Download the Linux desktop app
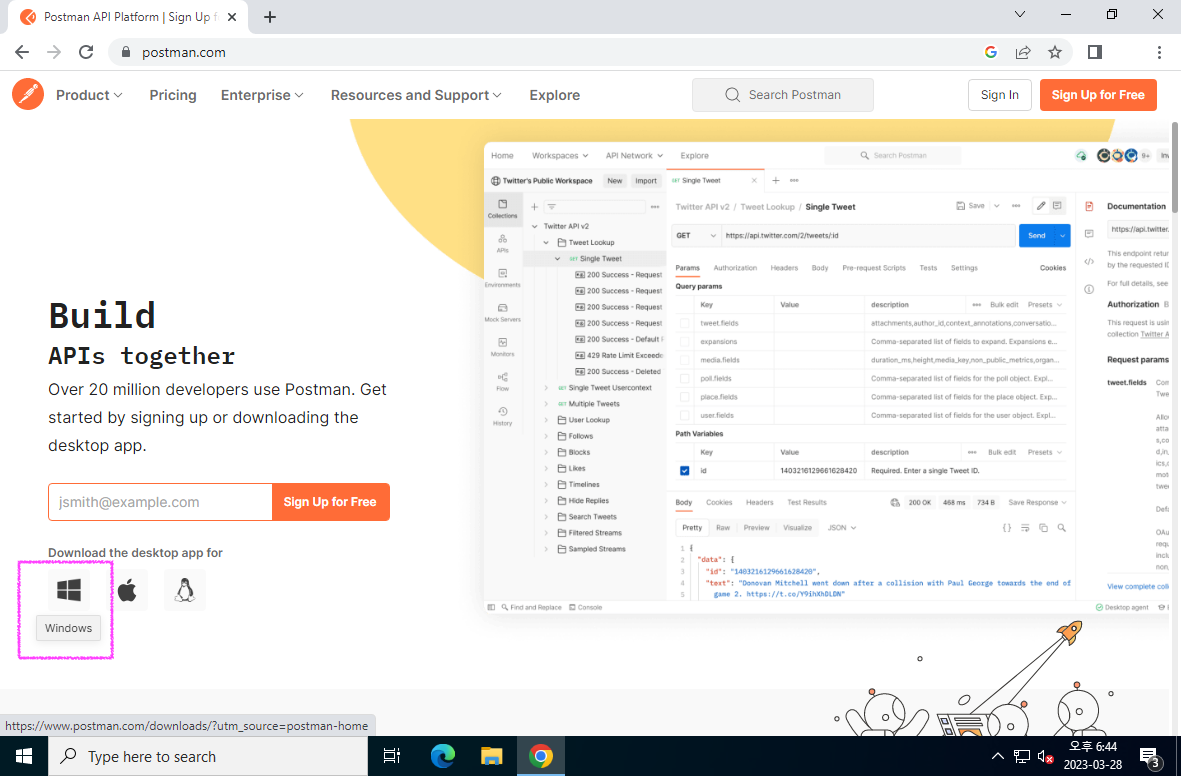The height and width of the screenshot is (776, 1181). 185,589
